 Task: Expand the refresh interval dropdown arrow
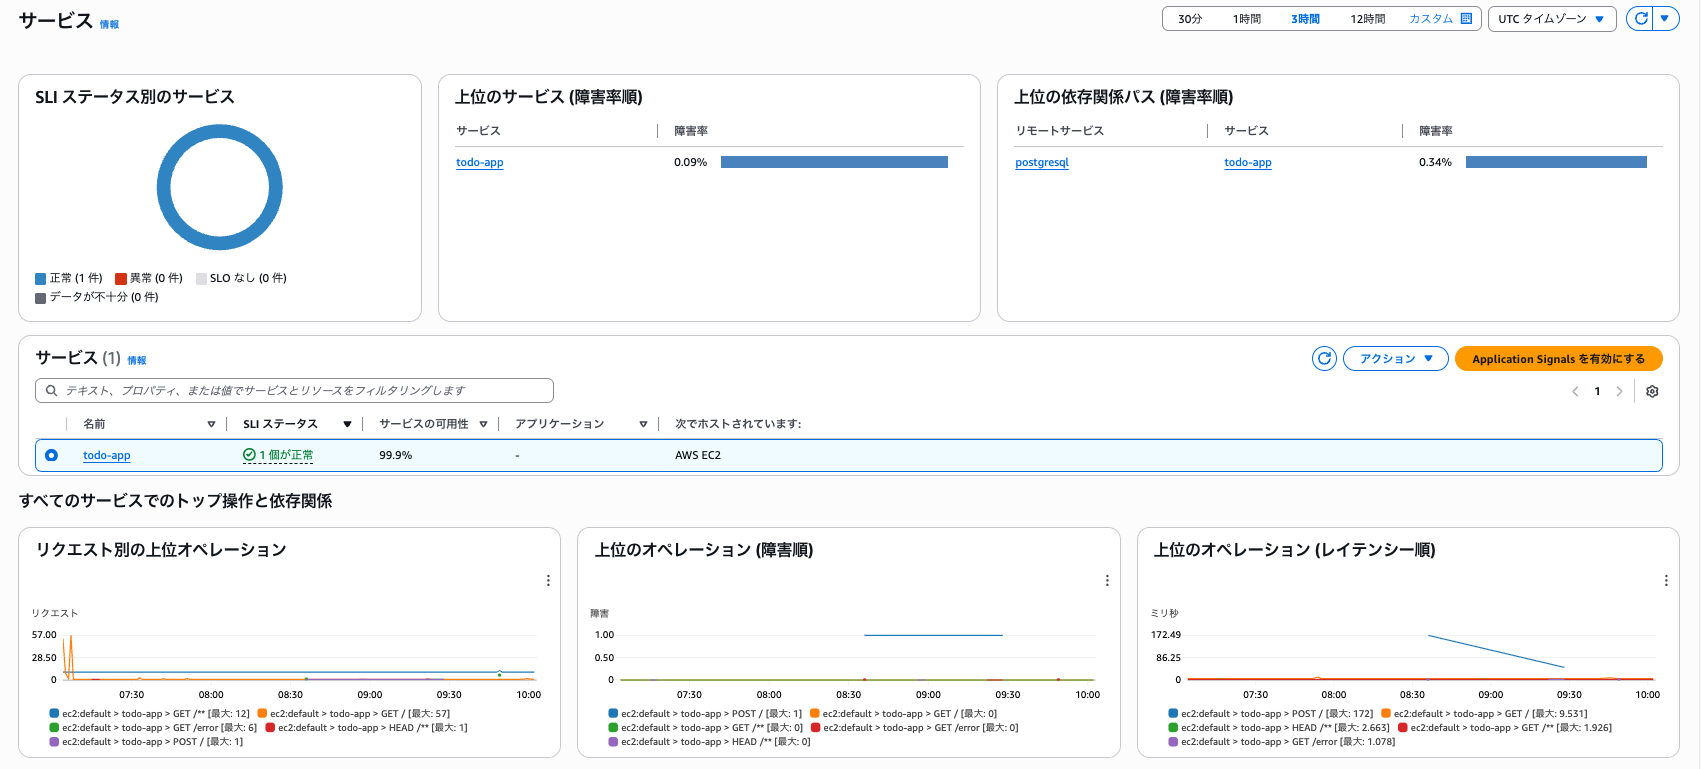coord(1665,19)
